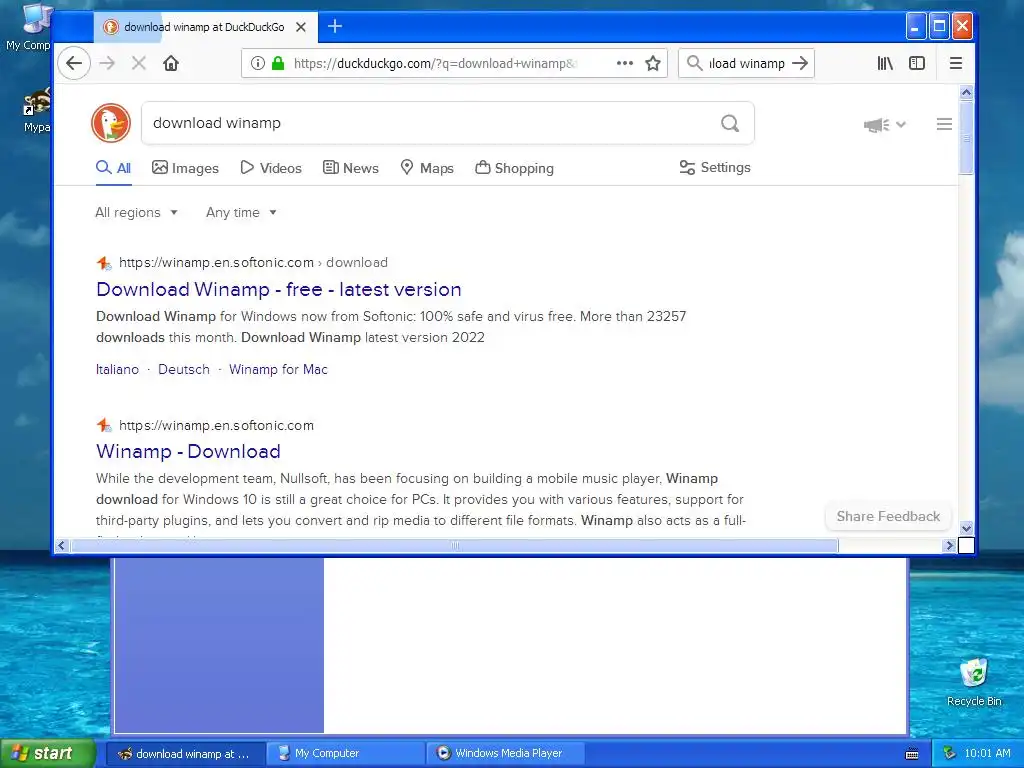Click the Winamp for Mac sitelink
Viewport: 1024px width, 768px height.
pos(278,370)
